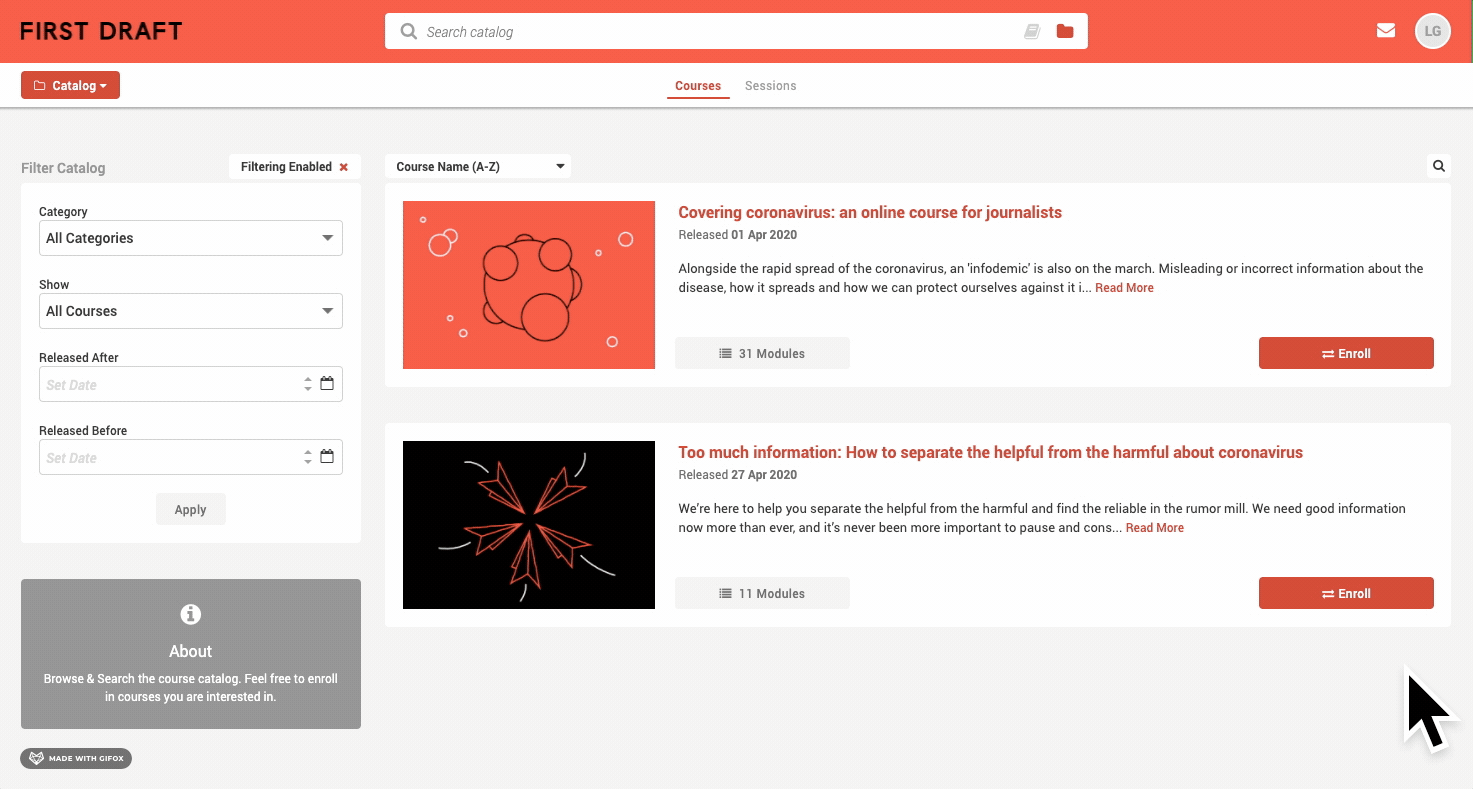
Task: Click the magnifier icon in catalog search bar
Action: pos(408,31)
